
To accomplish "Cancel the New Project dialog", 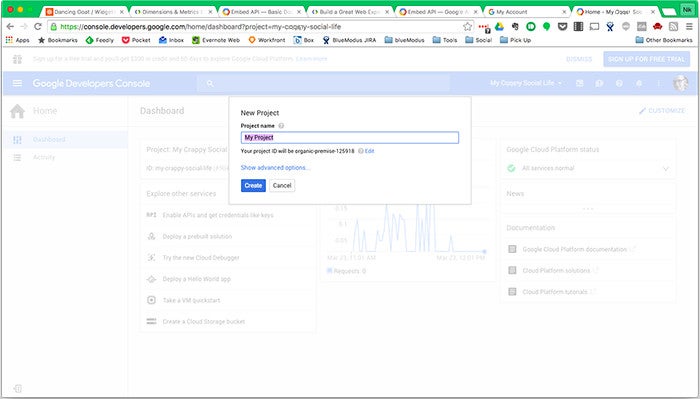I will [x=282, y=185].
